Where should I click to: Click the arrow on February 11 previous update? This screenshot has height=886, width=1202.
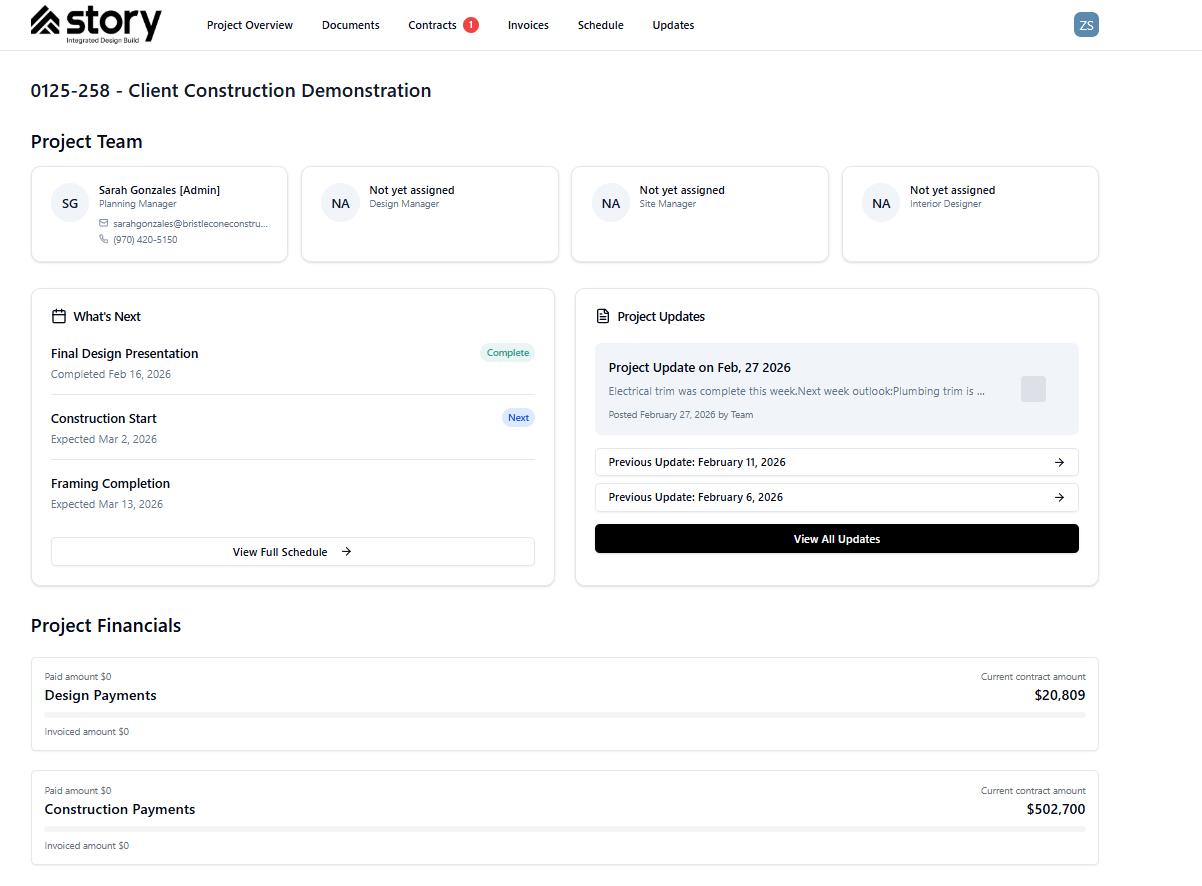click(x=1059, y=462)
